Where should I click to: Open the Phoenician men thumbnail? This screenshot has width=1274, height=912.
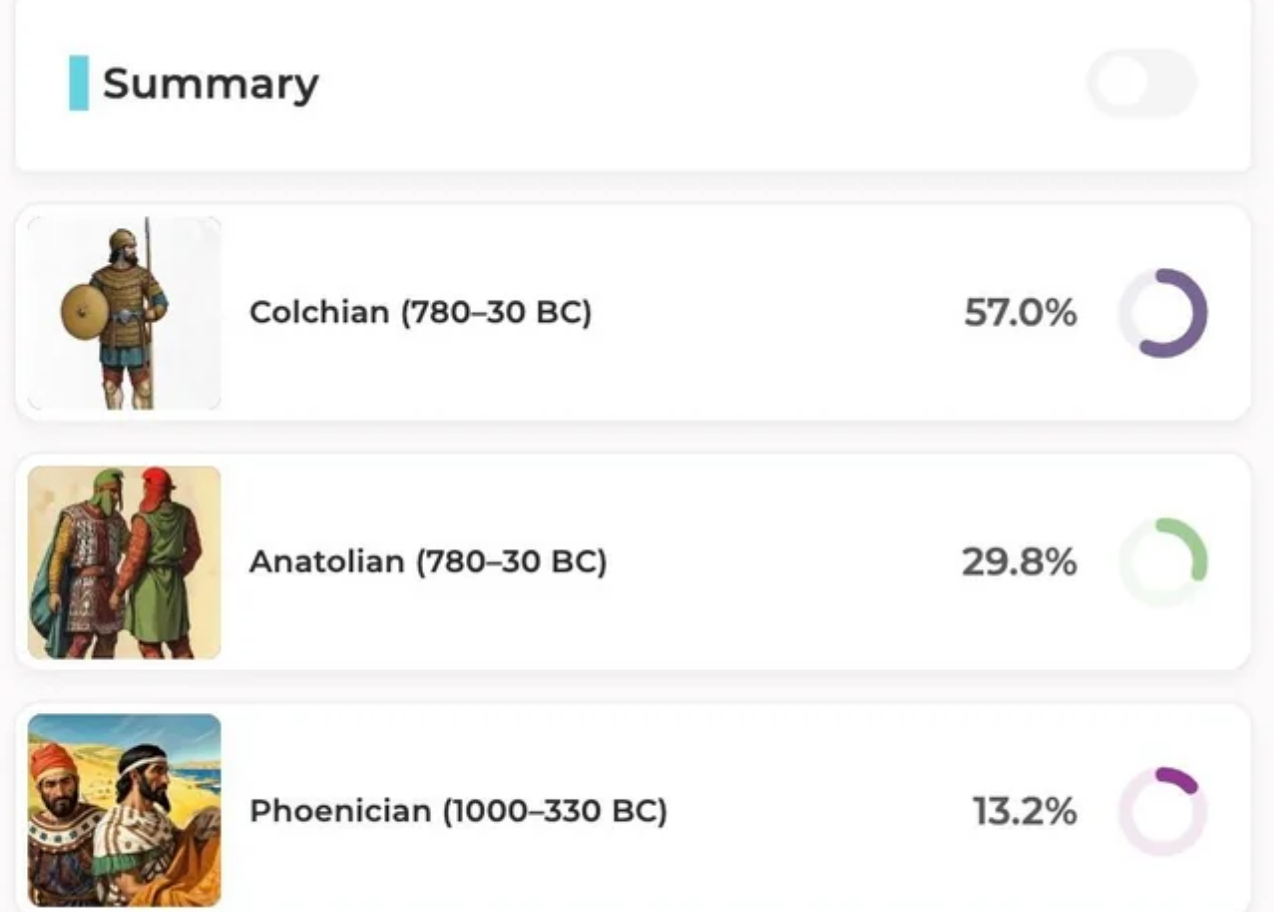coord(124,810)
